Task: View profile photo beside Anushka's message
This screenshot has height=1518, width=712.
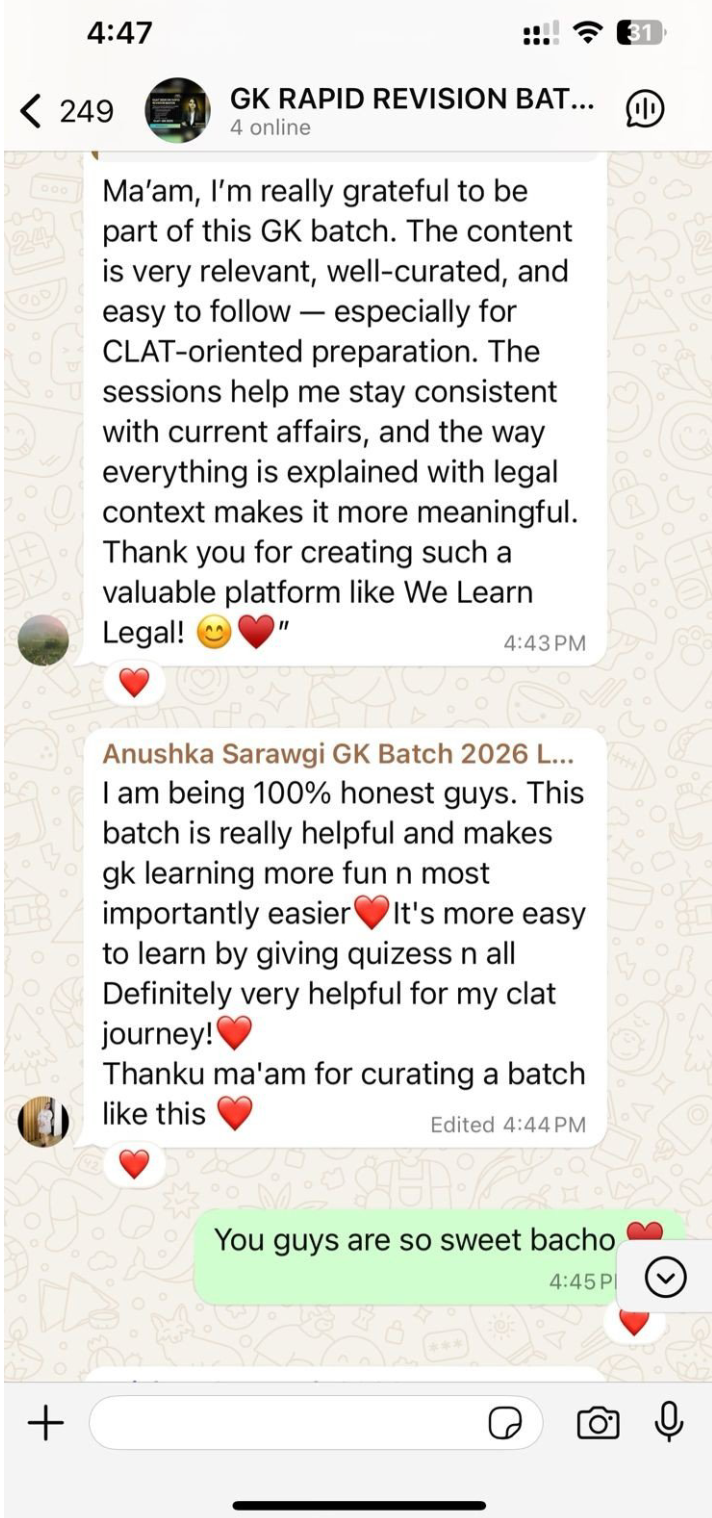Action: (x=44, y=1121)
